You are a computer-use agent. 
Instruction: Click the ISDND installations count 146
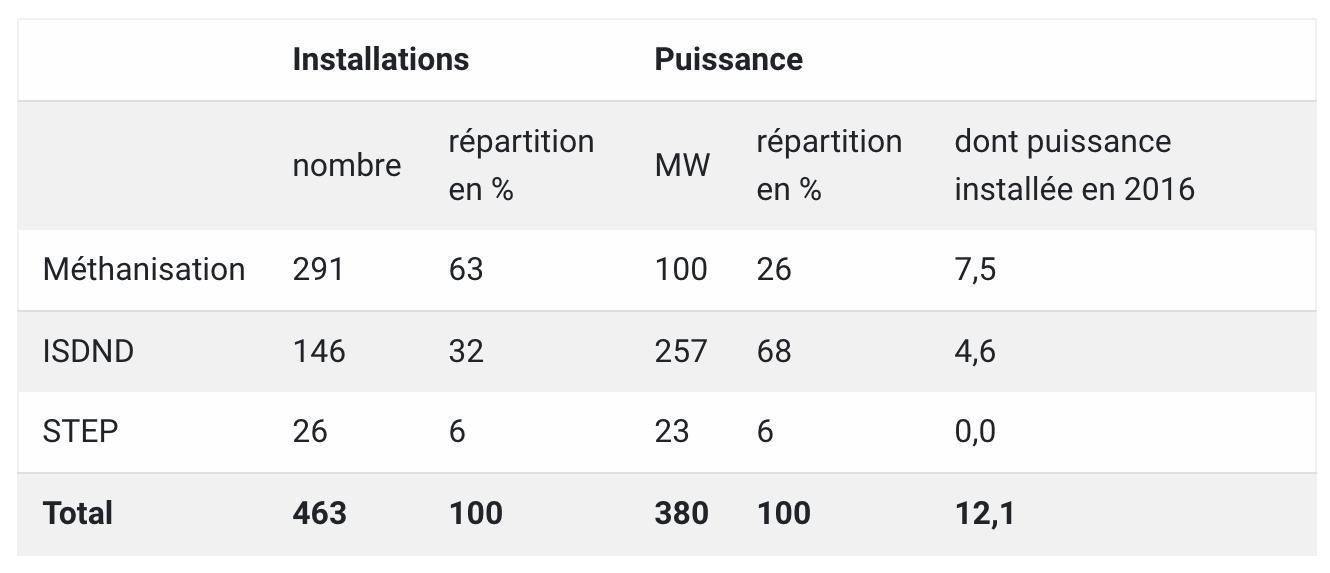[318, 351]
